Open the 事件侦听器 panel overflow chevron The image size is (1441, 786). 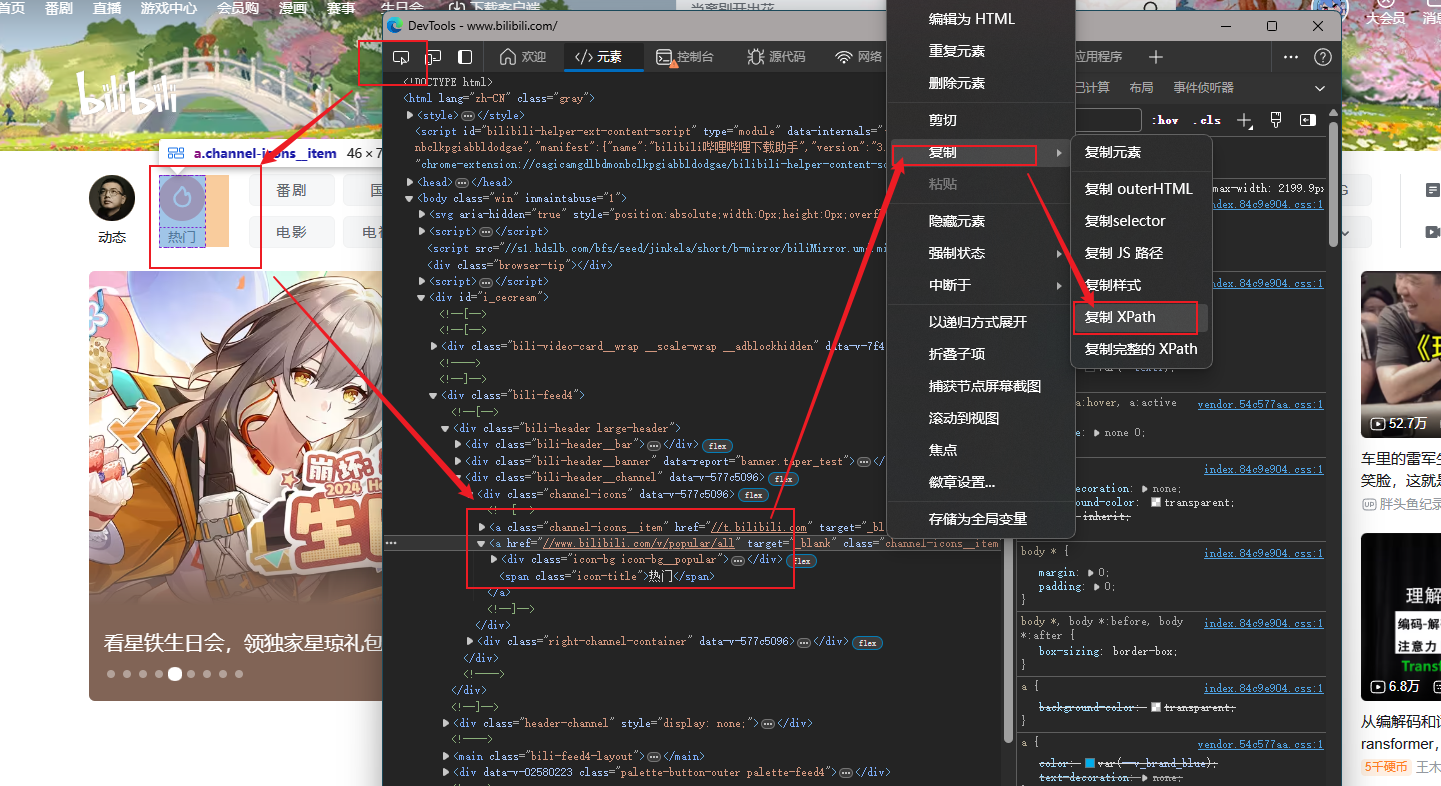[1320, 88]
